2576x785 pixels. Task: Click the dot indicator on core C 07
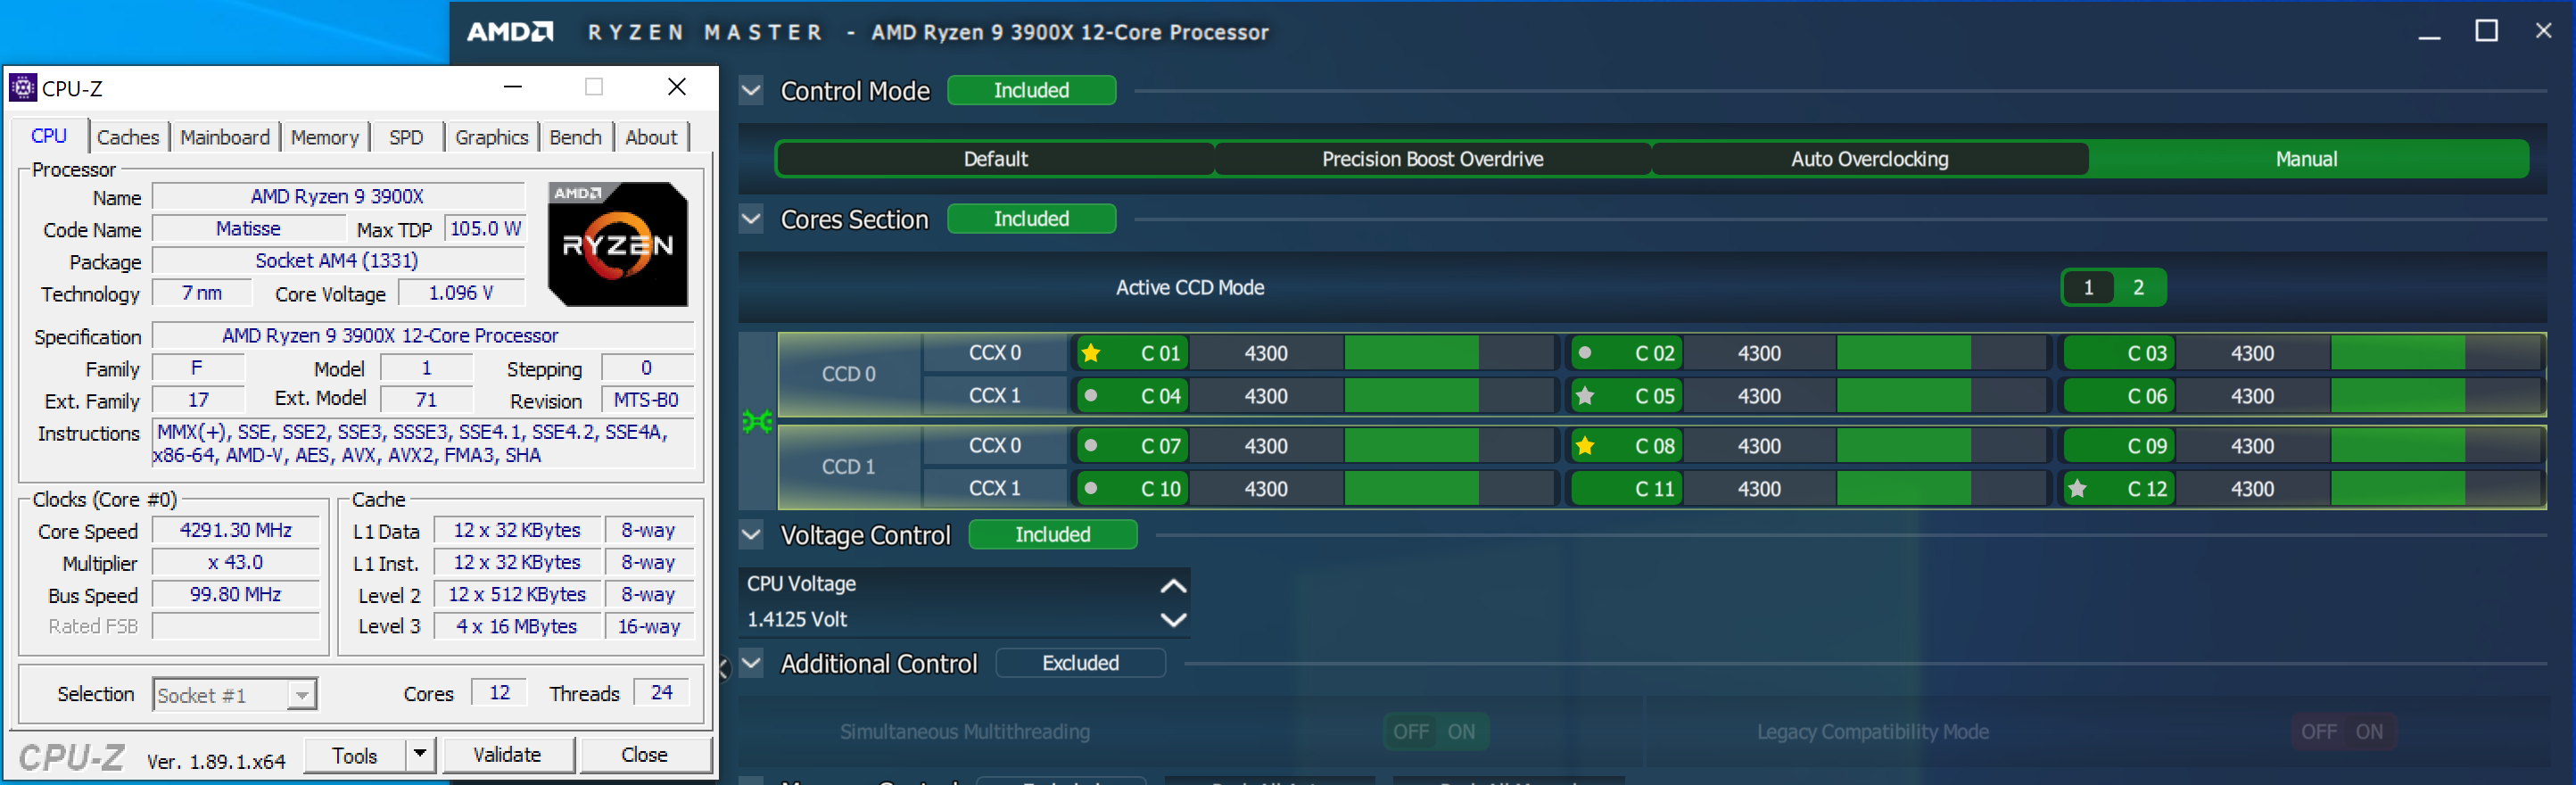click(1091, 446)
